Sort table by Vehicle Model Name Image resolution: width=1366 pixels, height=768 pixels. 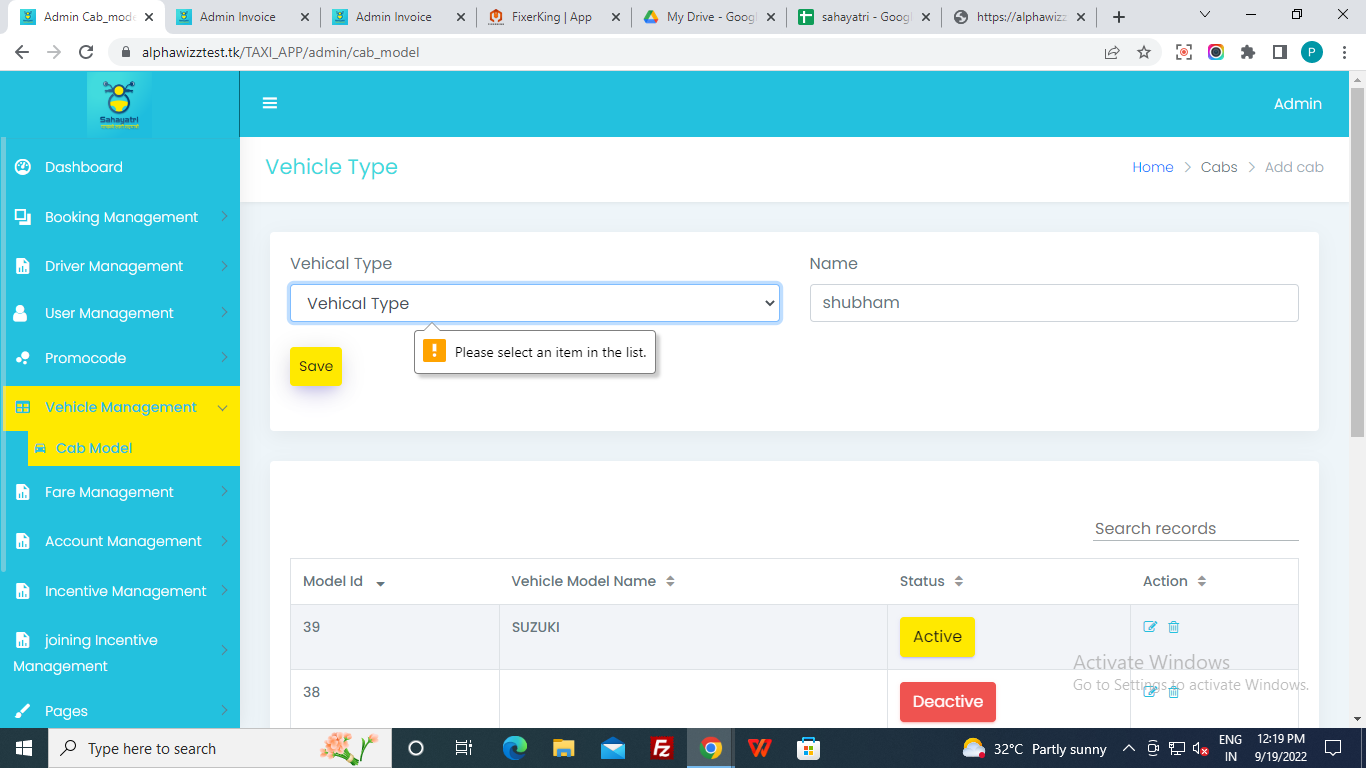pos(693,581)
